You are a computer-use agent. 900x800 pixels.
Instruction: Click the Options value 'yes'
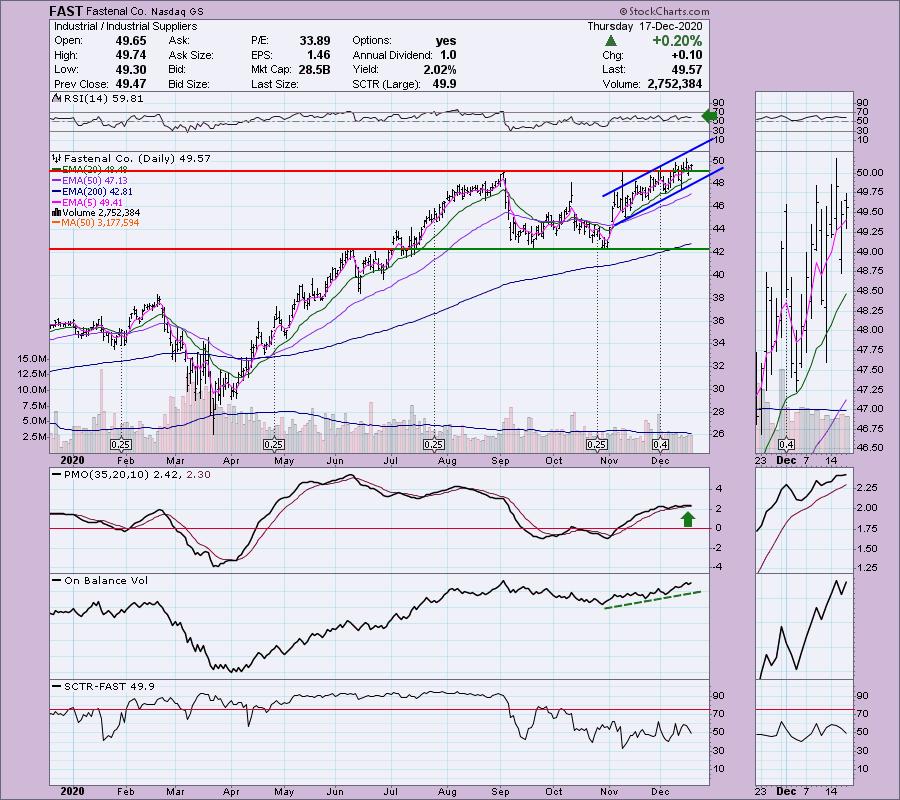point(446,41)
